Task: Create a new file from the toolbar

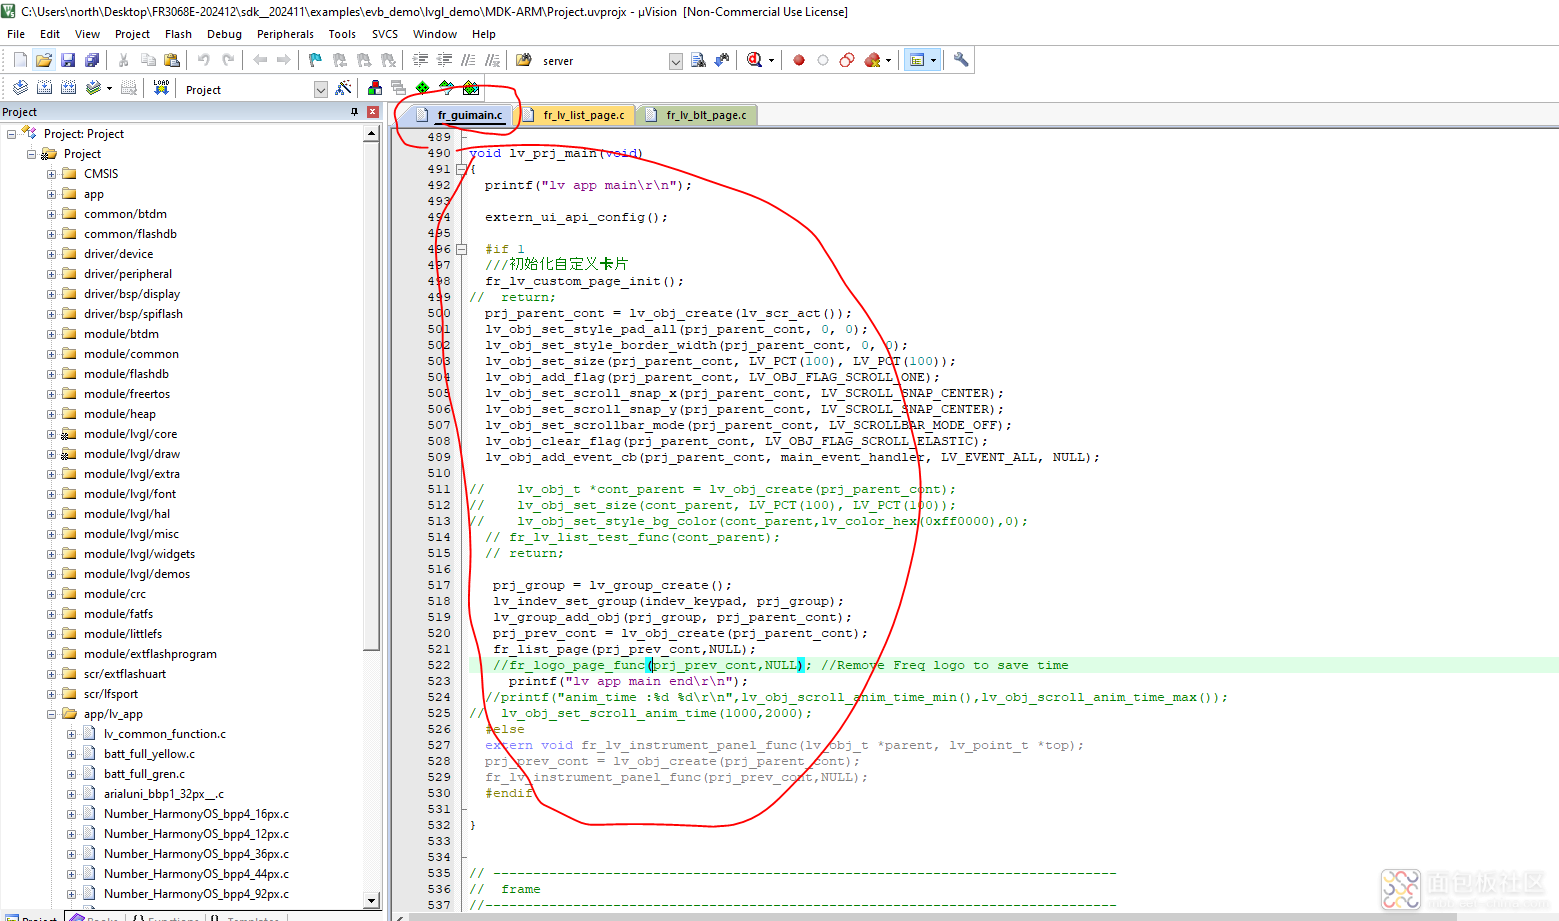Action: [x=20, y=60]
